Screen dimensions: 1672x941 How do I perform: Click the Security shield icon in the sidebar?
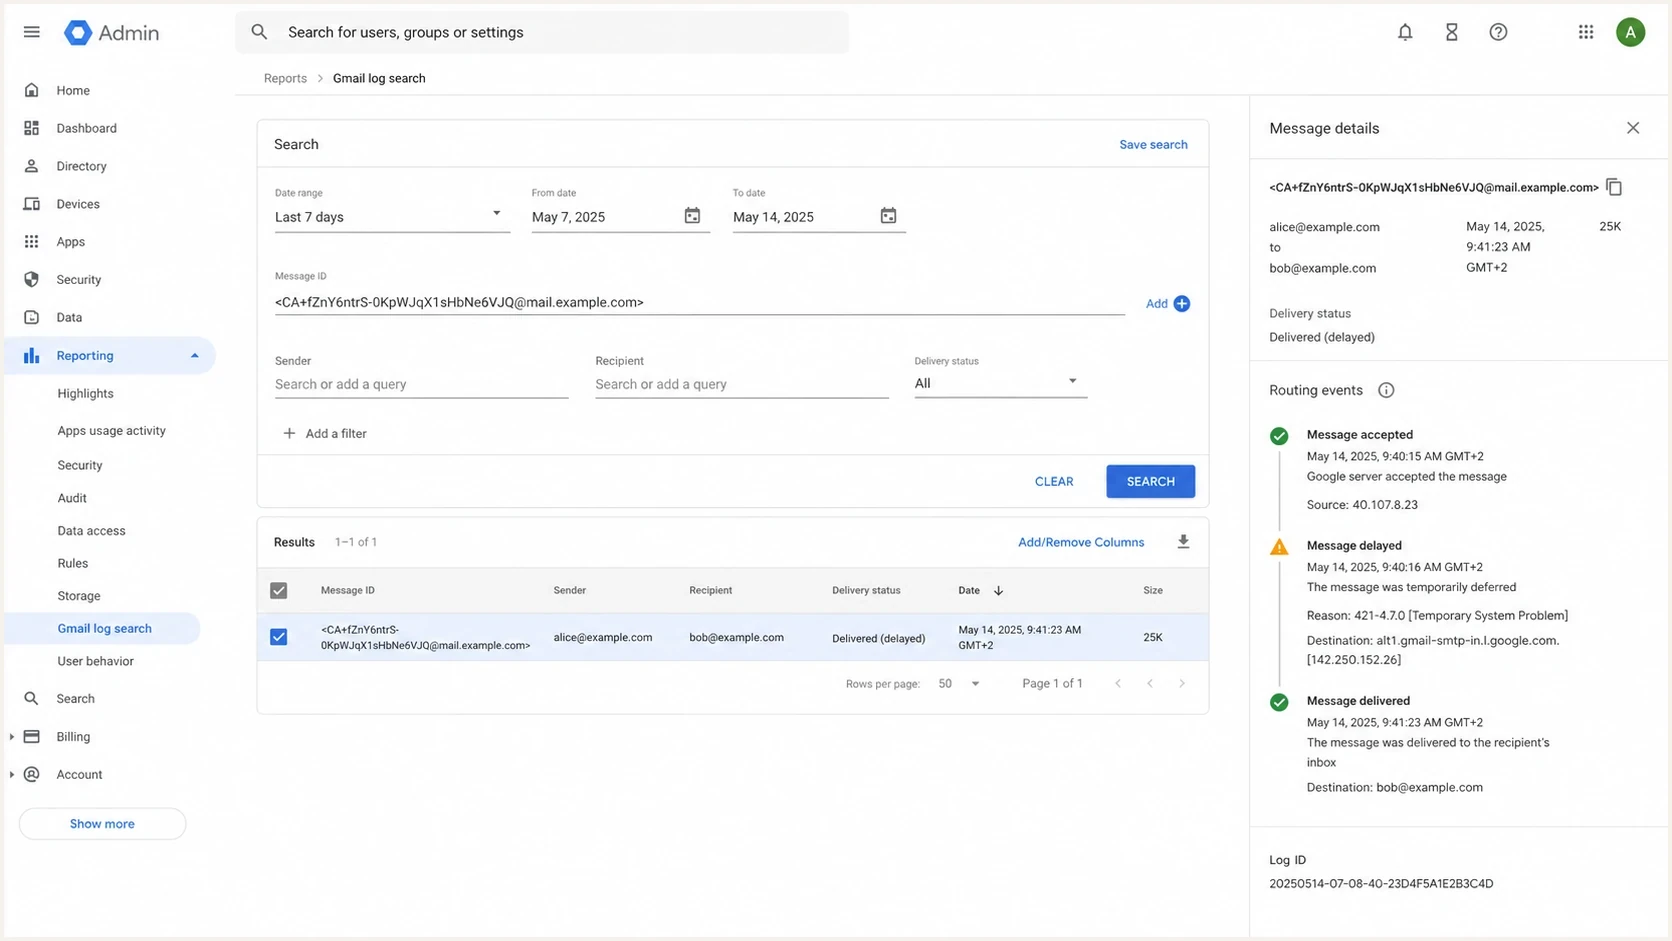[32, 279]
